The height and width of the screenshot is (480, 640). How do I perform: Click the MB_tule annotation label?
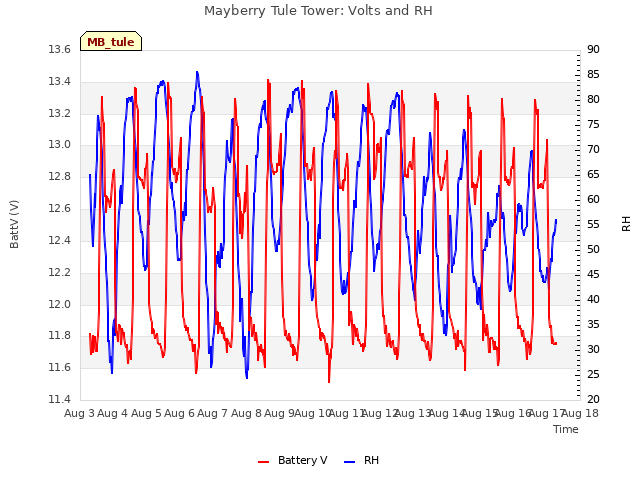pos(111,42)
